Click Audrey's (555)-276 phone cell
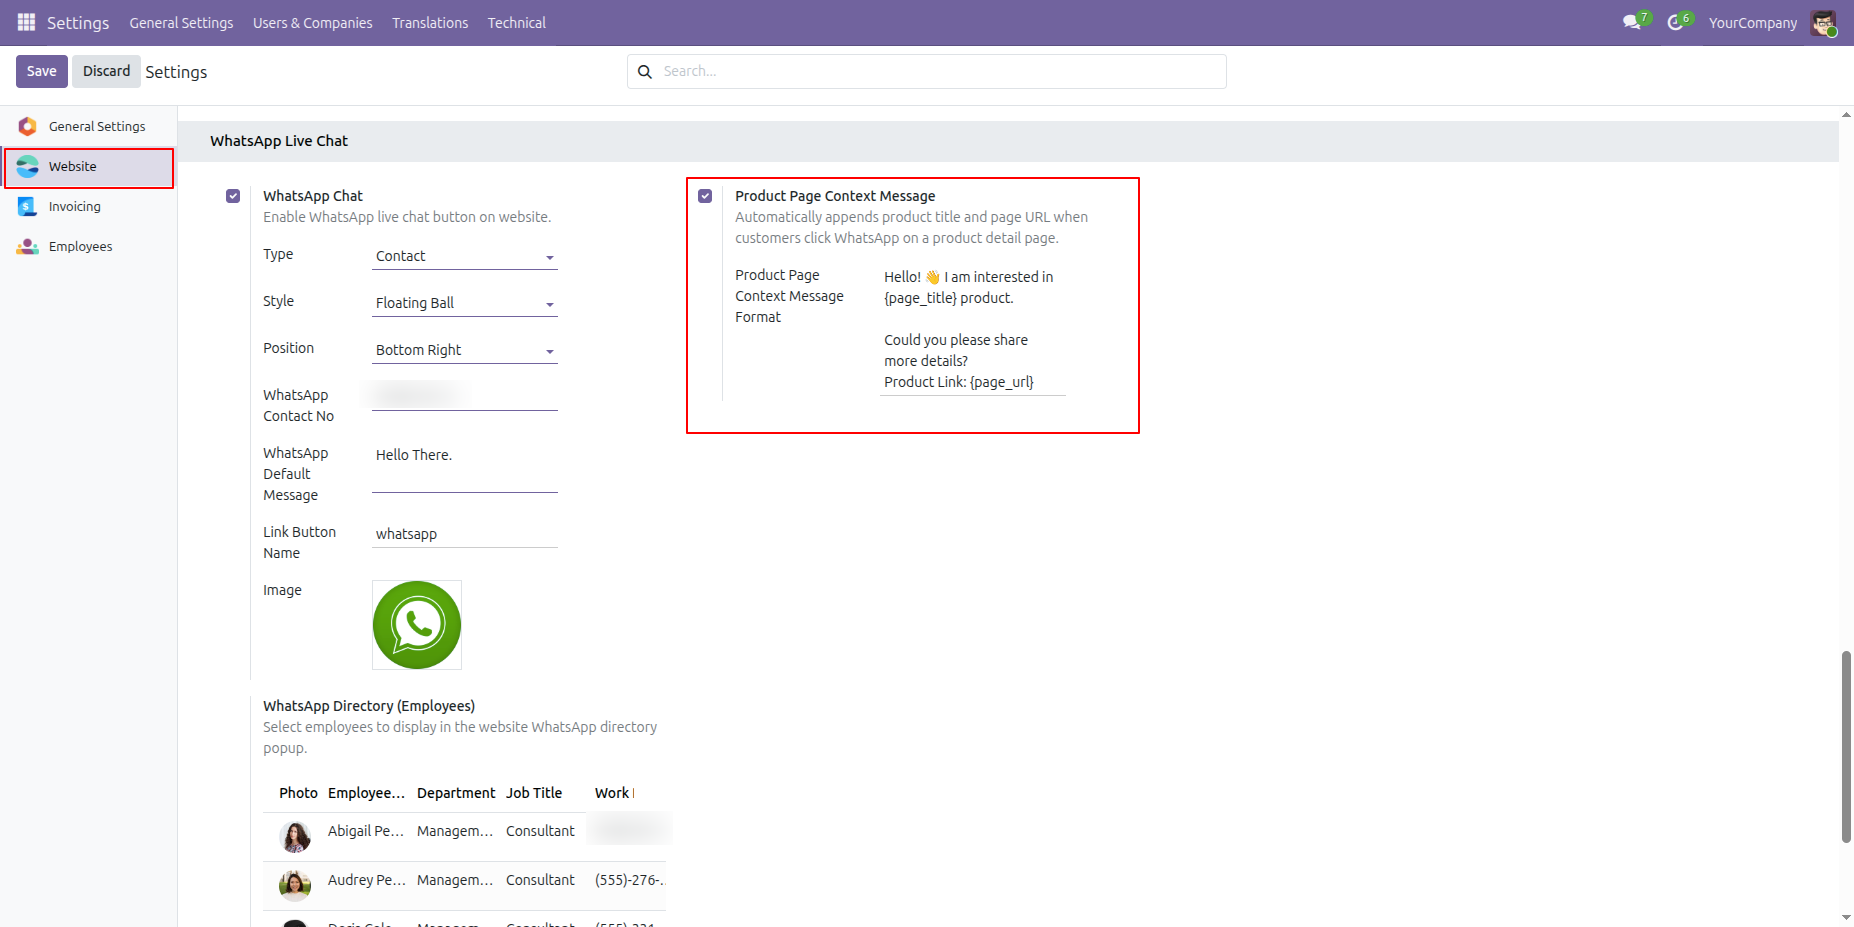The image size is (1854, 927). click(628, 880)
